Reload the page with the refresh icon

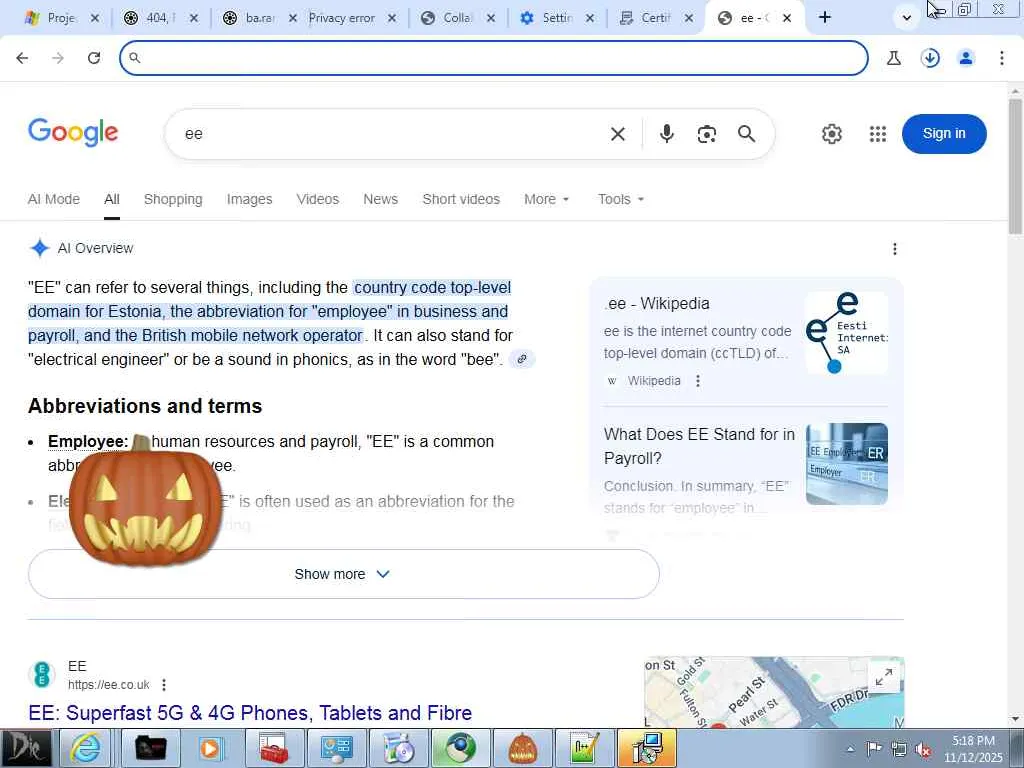click(94, 58)
